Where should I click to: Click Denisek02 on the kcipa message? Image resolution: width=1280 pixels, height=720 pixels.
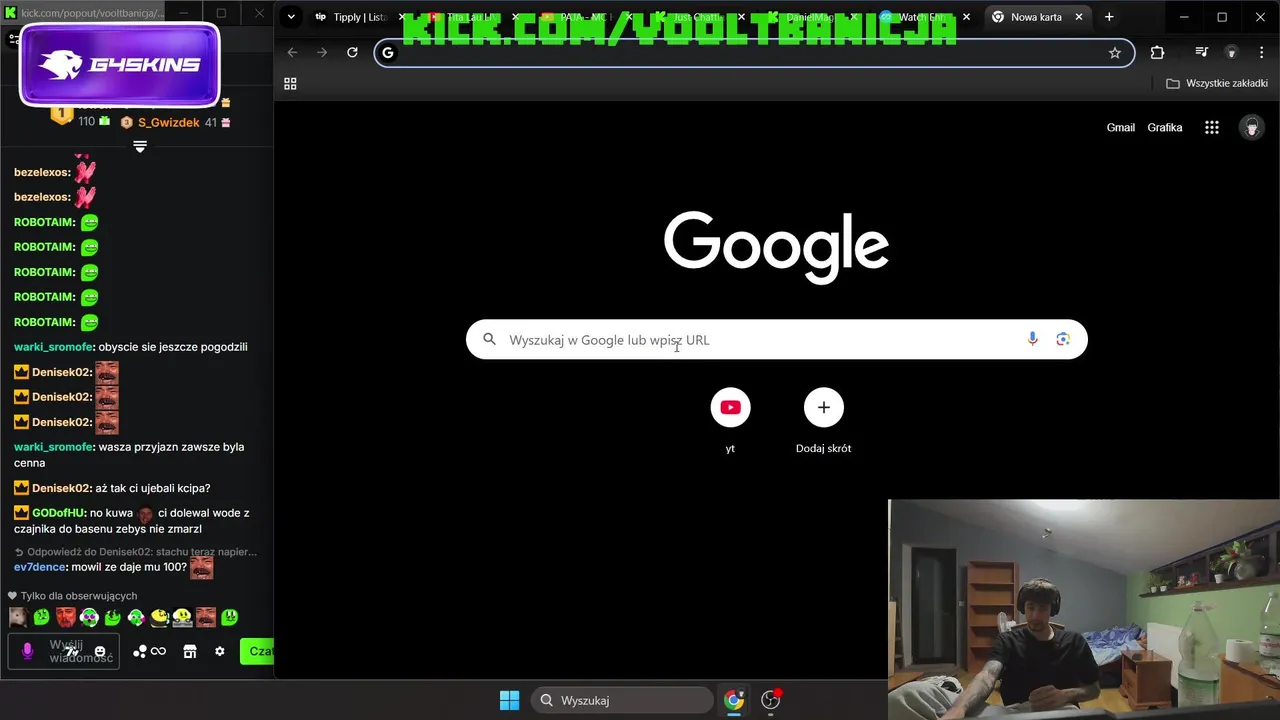click(x=61, y=488)
